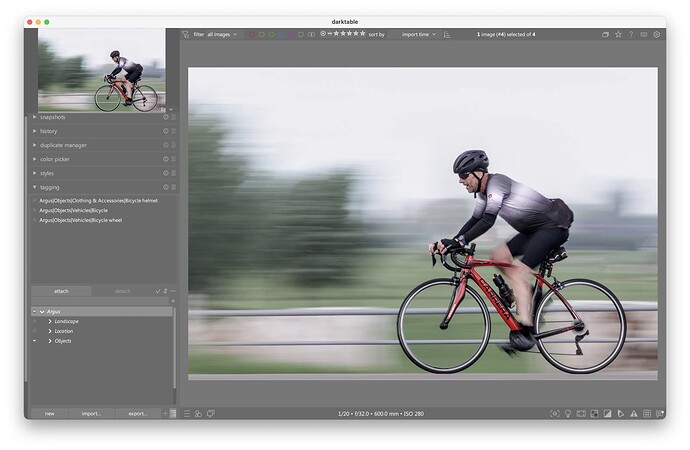Viewport: 690px width, 450px height.
Task: Toggle the tree/list view icon beside export
Action: coord(173,413)
